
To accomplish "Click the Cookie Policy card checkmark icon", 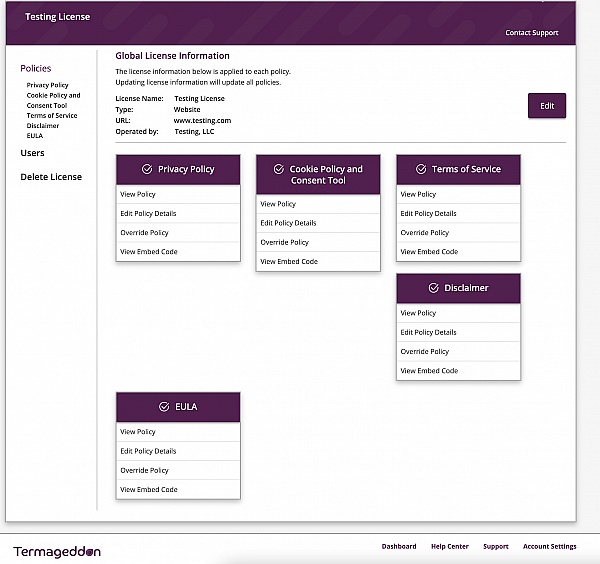I will coord(279,169).
